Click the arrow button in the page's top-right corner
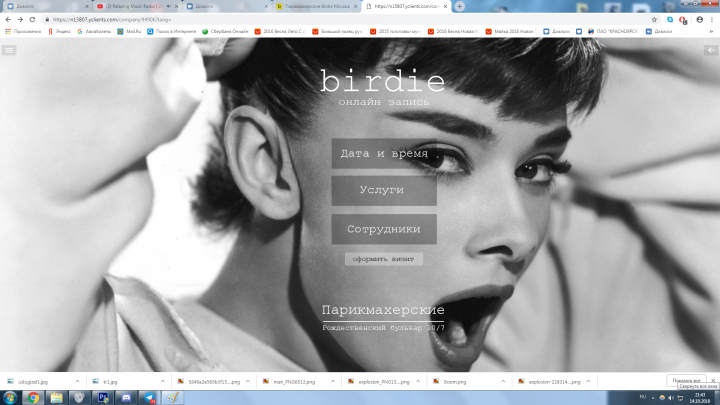Screen dimensions: 720x405 [x=711, y=50]
